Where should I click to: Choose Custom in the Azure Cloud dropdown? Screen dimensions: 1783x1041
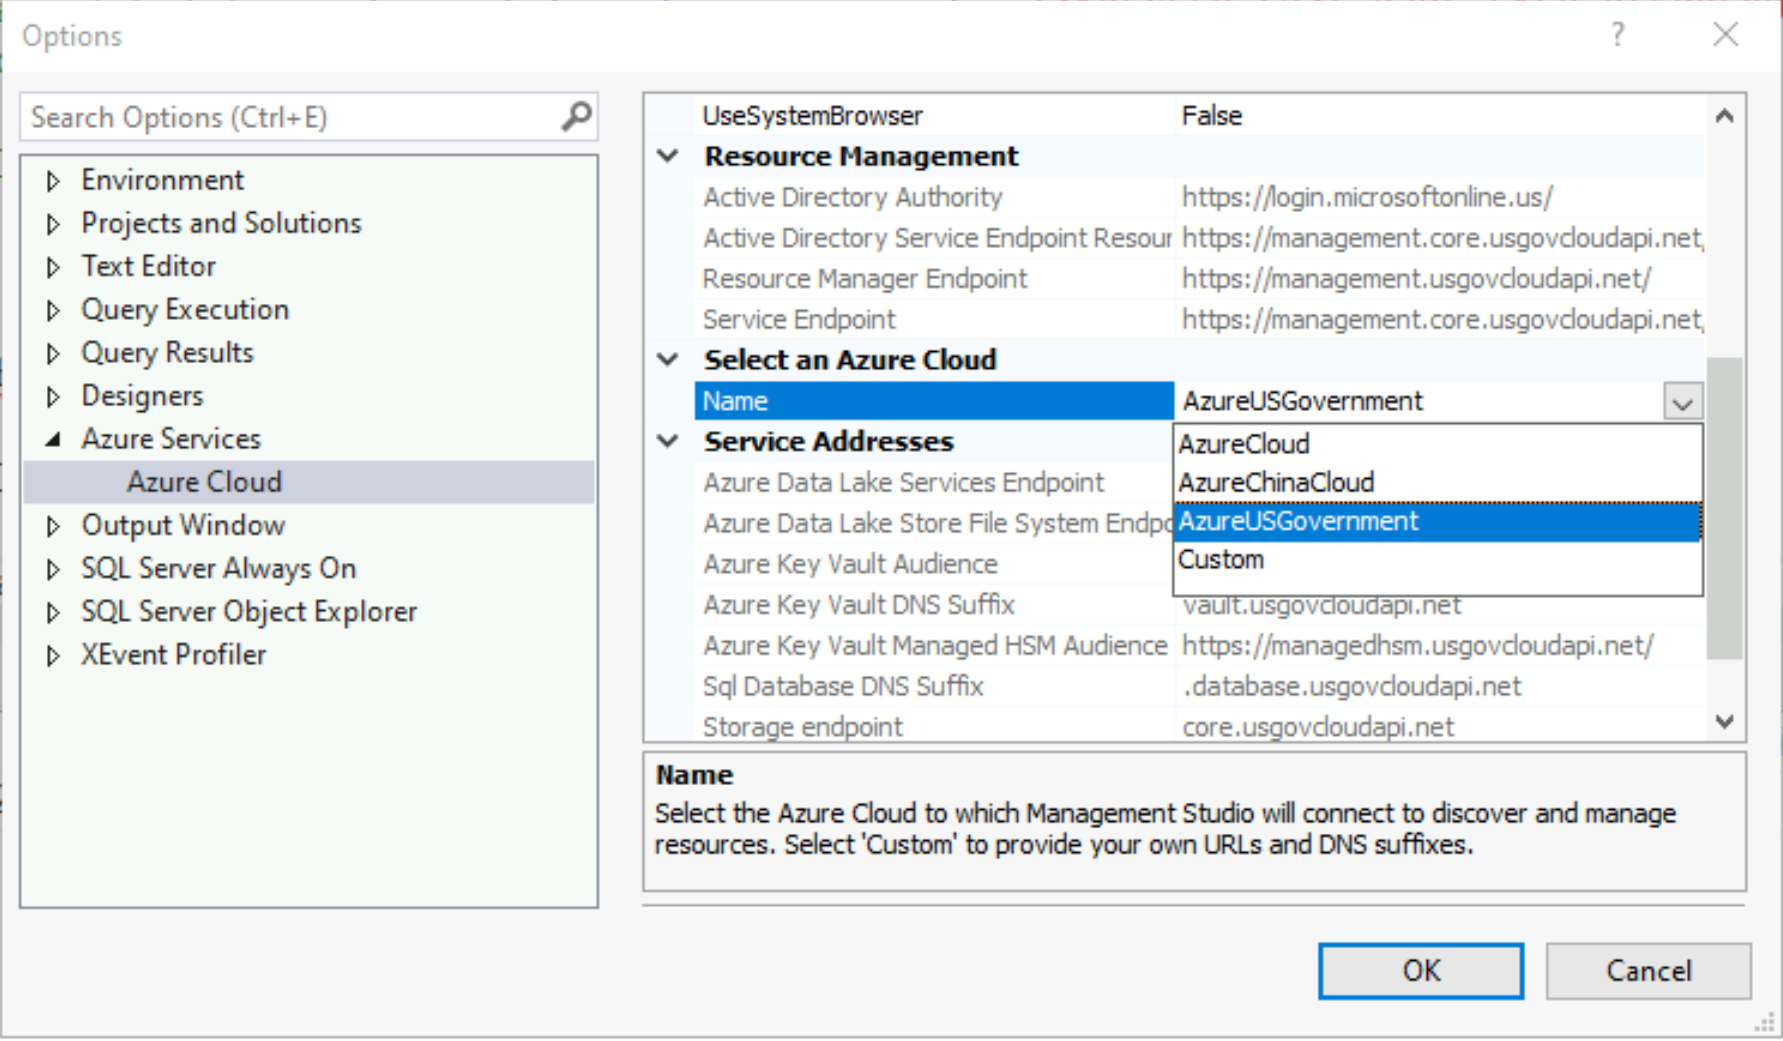(x=1221, y=559)
